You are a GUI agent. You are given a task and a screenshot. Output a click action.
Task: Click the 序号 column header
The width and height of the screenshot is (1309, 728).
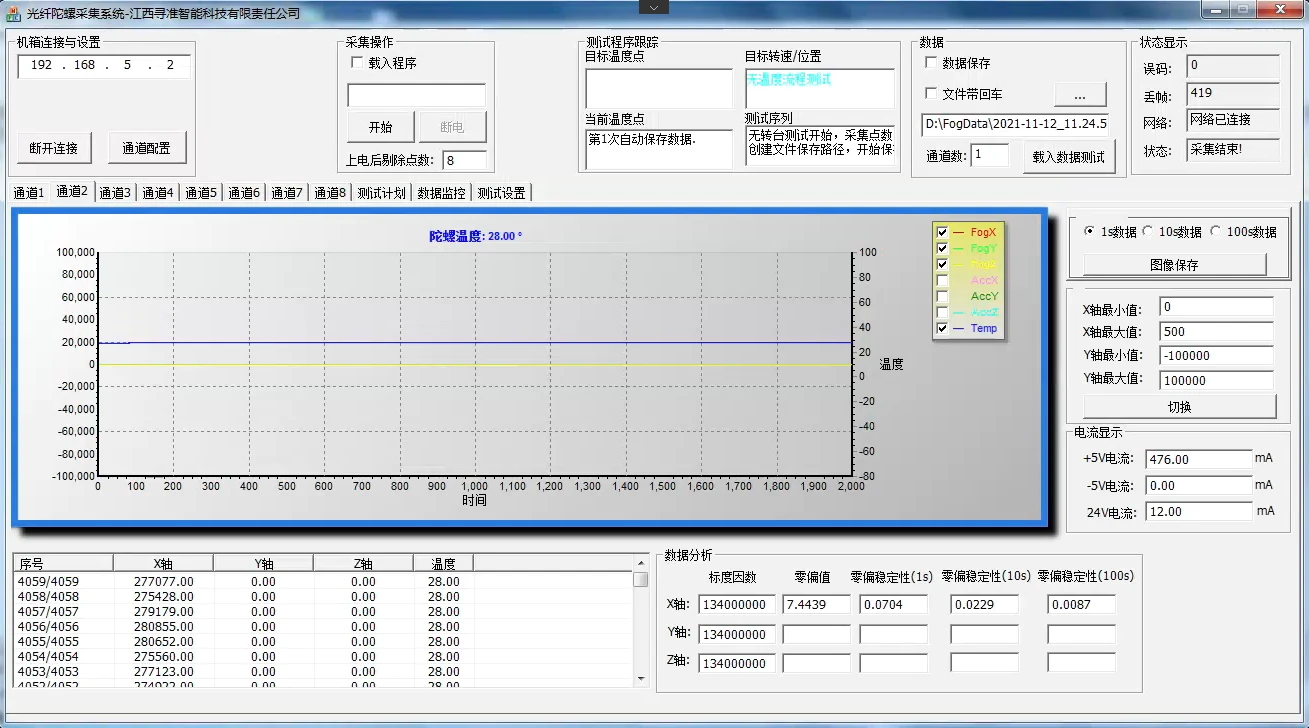(63, 563)
